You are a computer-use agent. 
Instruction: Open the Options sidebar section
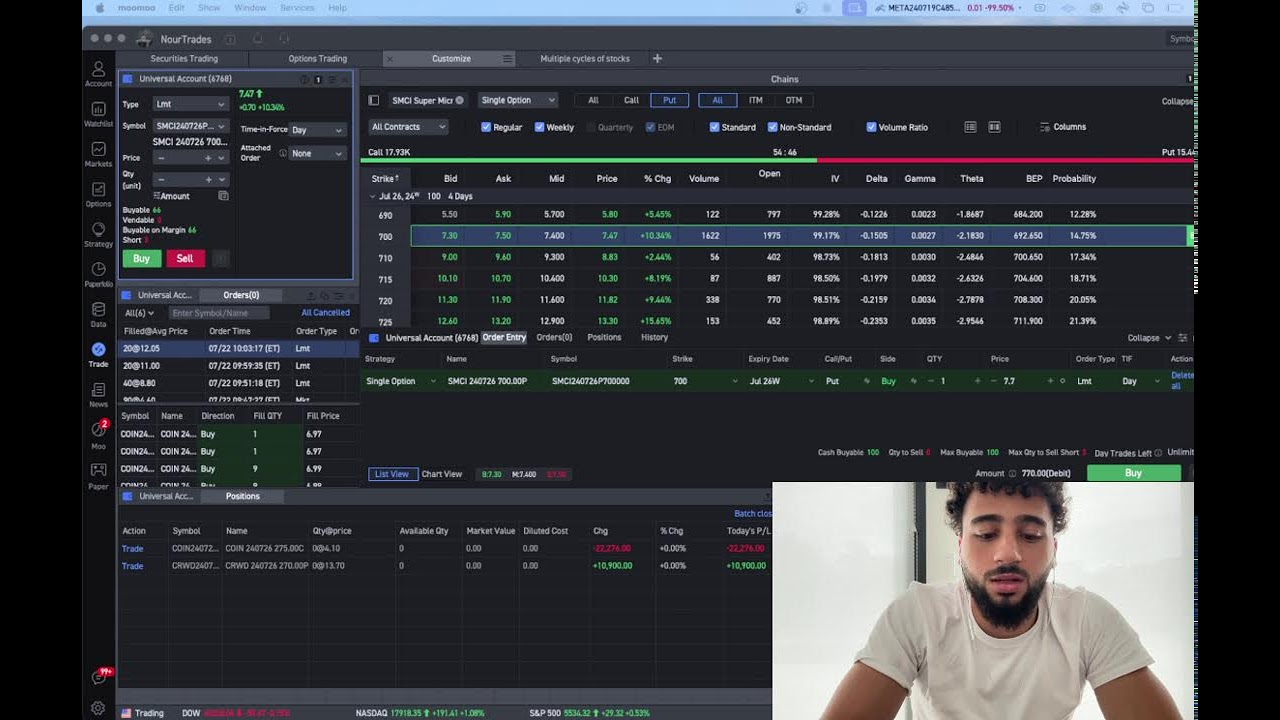98,194
